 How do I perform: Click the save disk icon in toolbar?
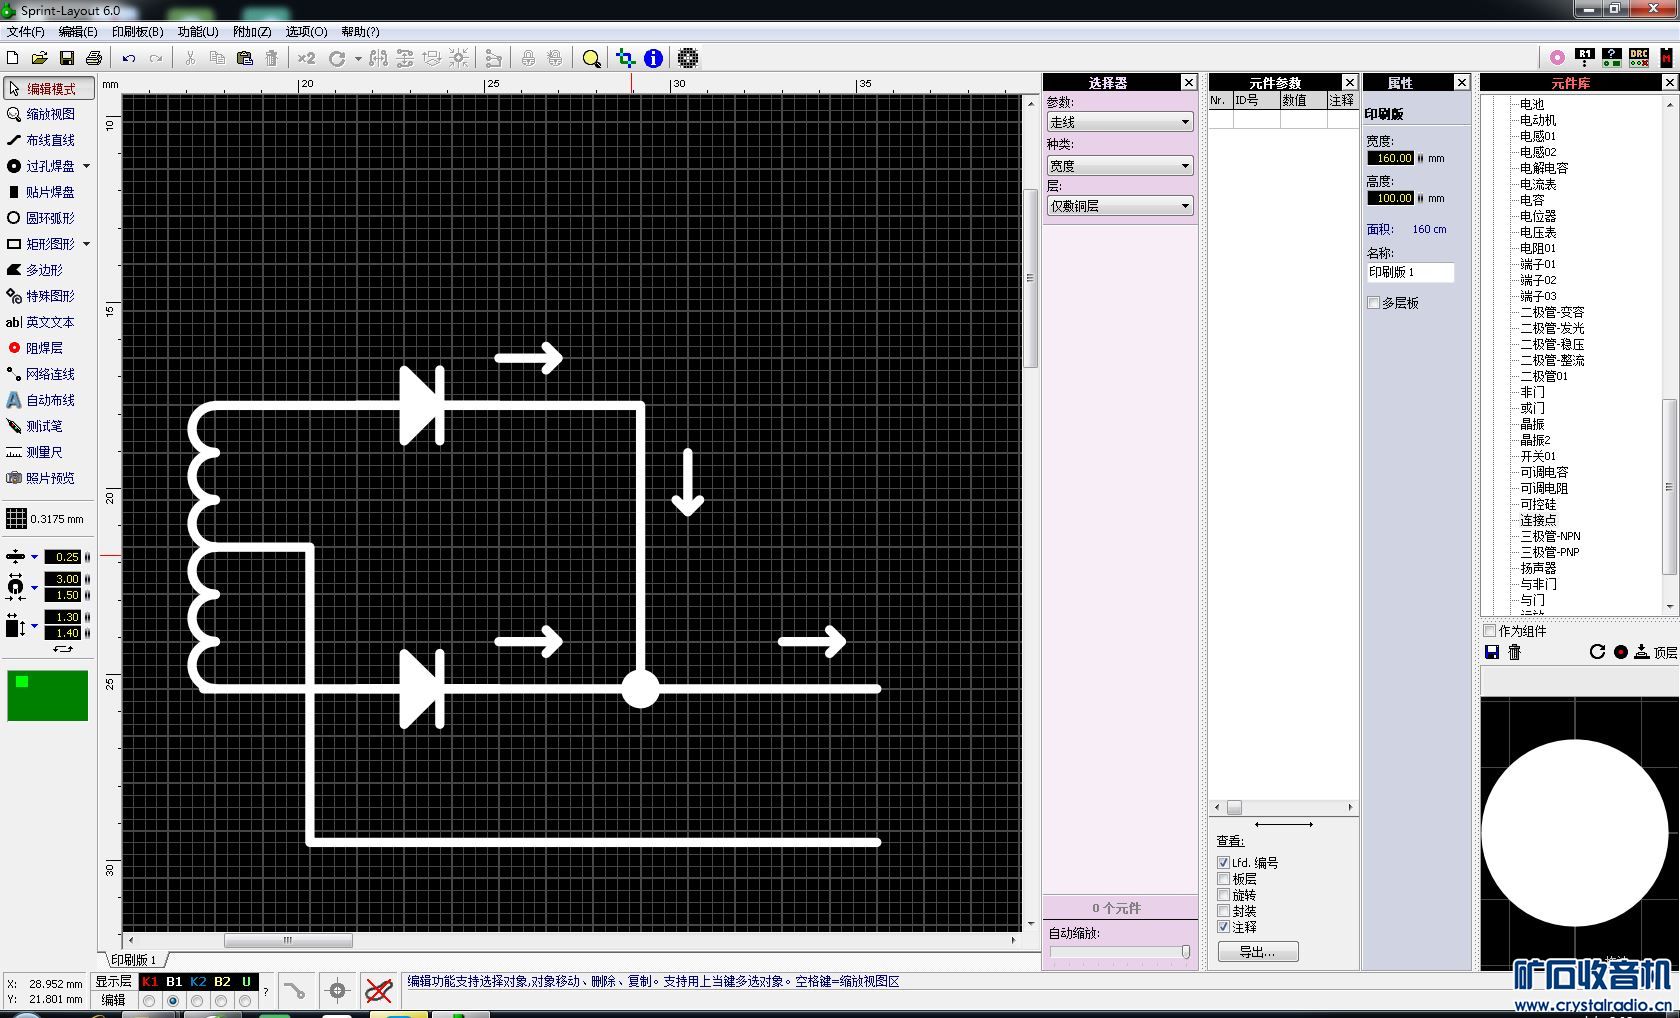pos(67,58)
